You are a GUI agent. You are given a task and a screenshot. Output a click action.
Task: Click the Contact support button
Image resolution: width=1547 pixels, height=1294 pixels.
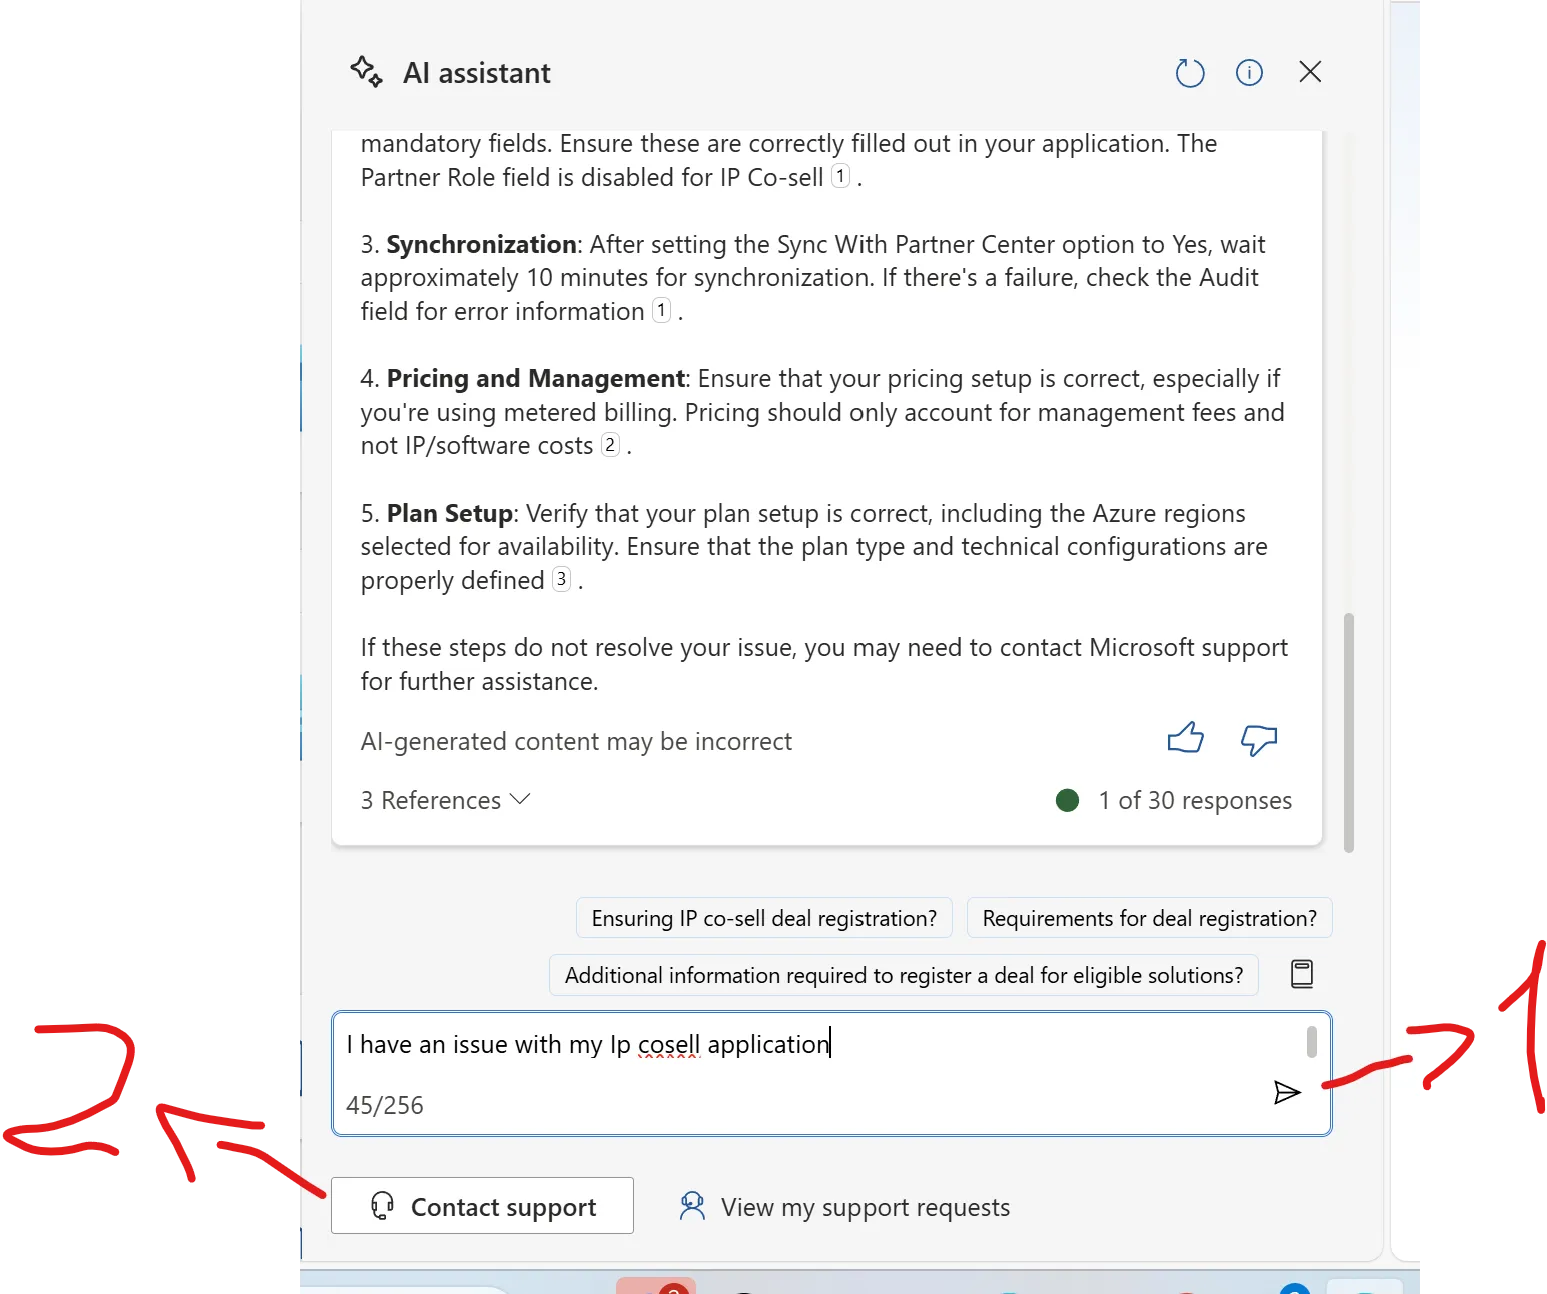(482, 1206)
